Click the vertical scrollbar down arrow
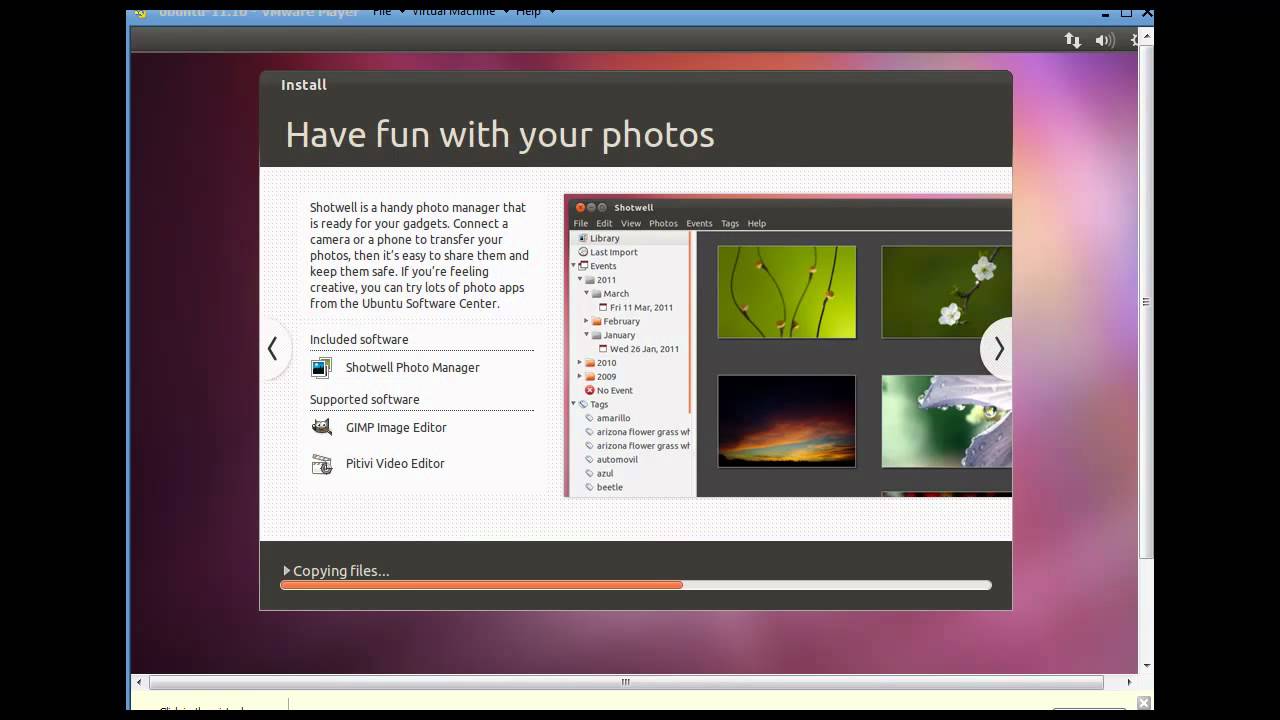 (x=1146, y=665)
